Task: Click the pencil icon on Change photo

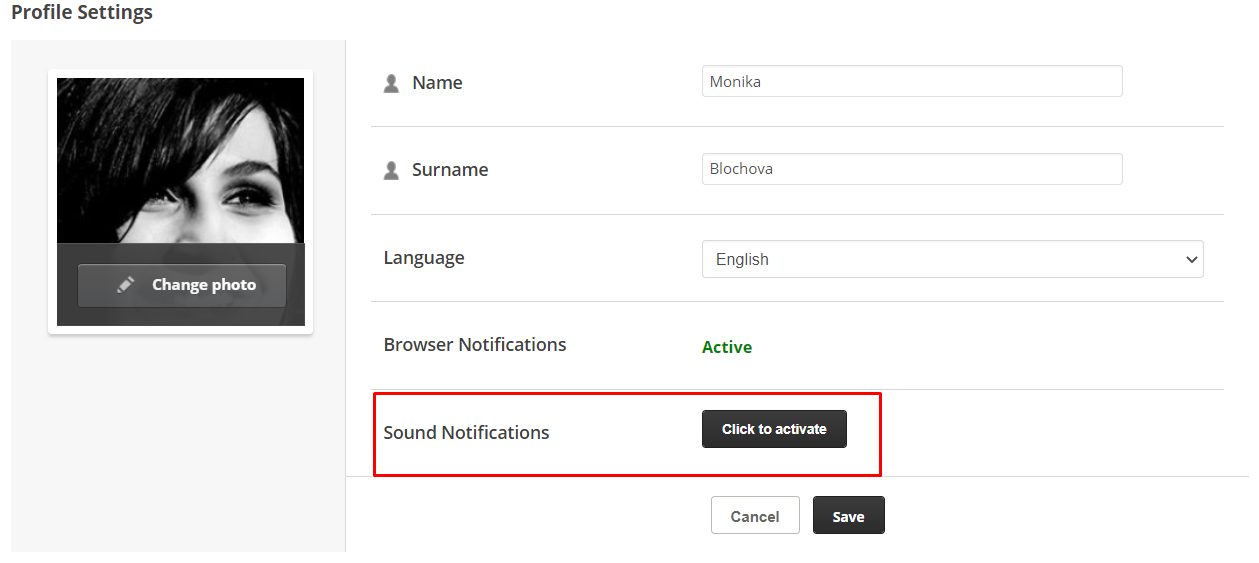Action: 125,285
